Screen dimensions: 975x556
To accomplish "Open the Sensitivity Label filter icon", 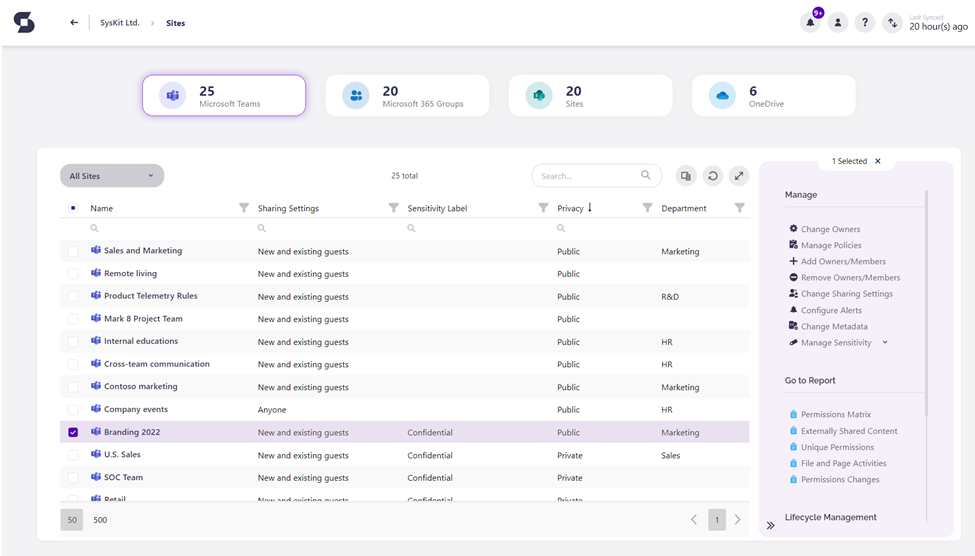I will coord(543,208).
